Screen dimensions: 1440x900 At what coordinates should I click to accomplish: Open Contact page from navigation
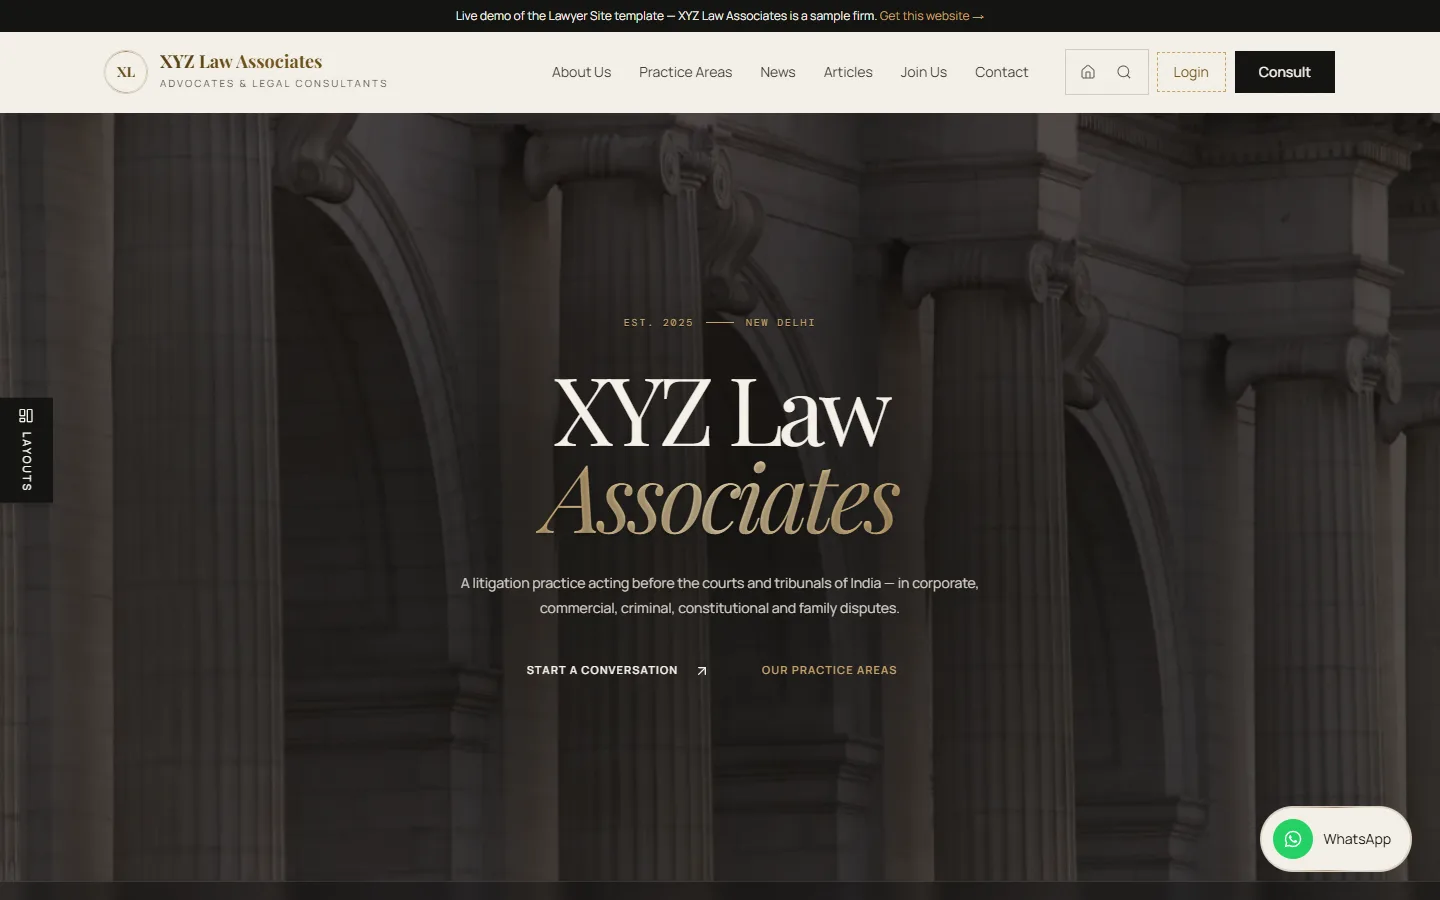[1001, 72]
